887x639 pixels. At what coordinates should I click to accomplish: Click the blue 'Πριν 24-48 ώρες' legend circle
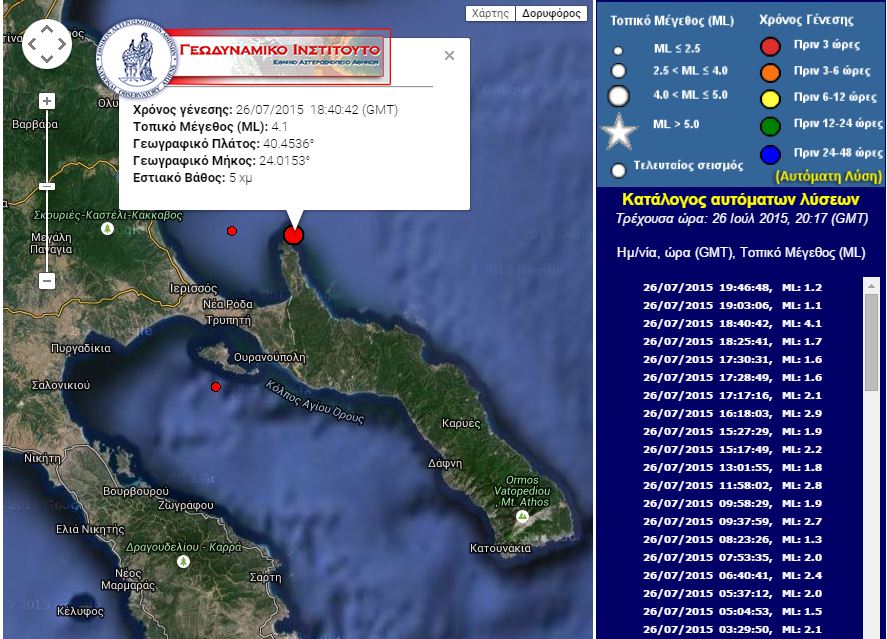coord(770,153)
